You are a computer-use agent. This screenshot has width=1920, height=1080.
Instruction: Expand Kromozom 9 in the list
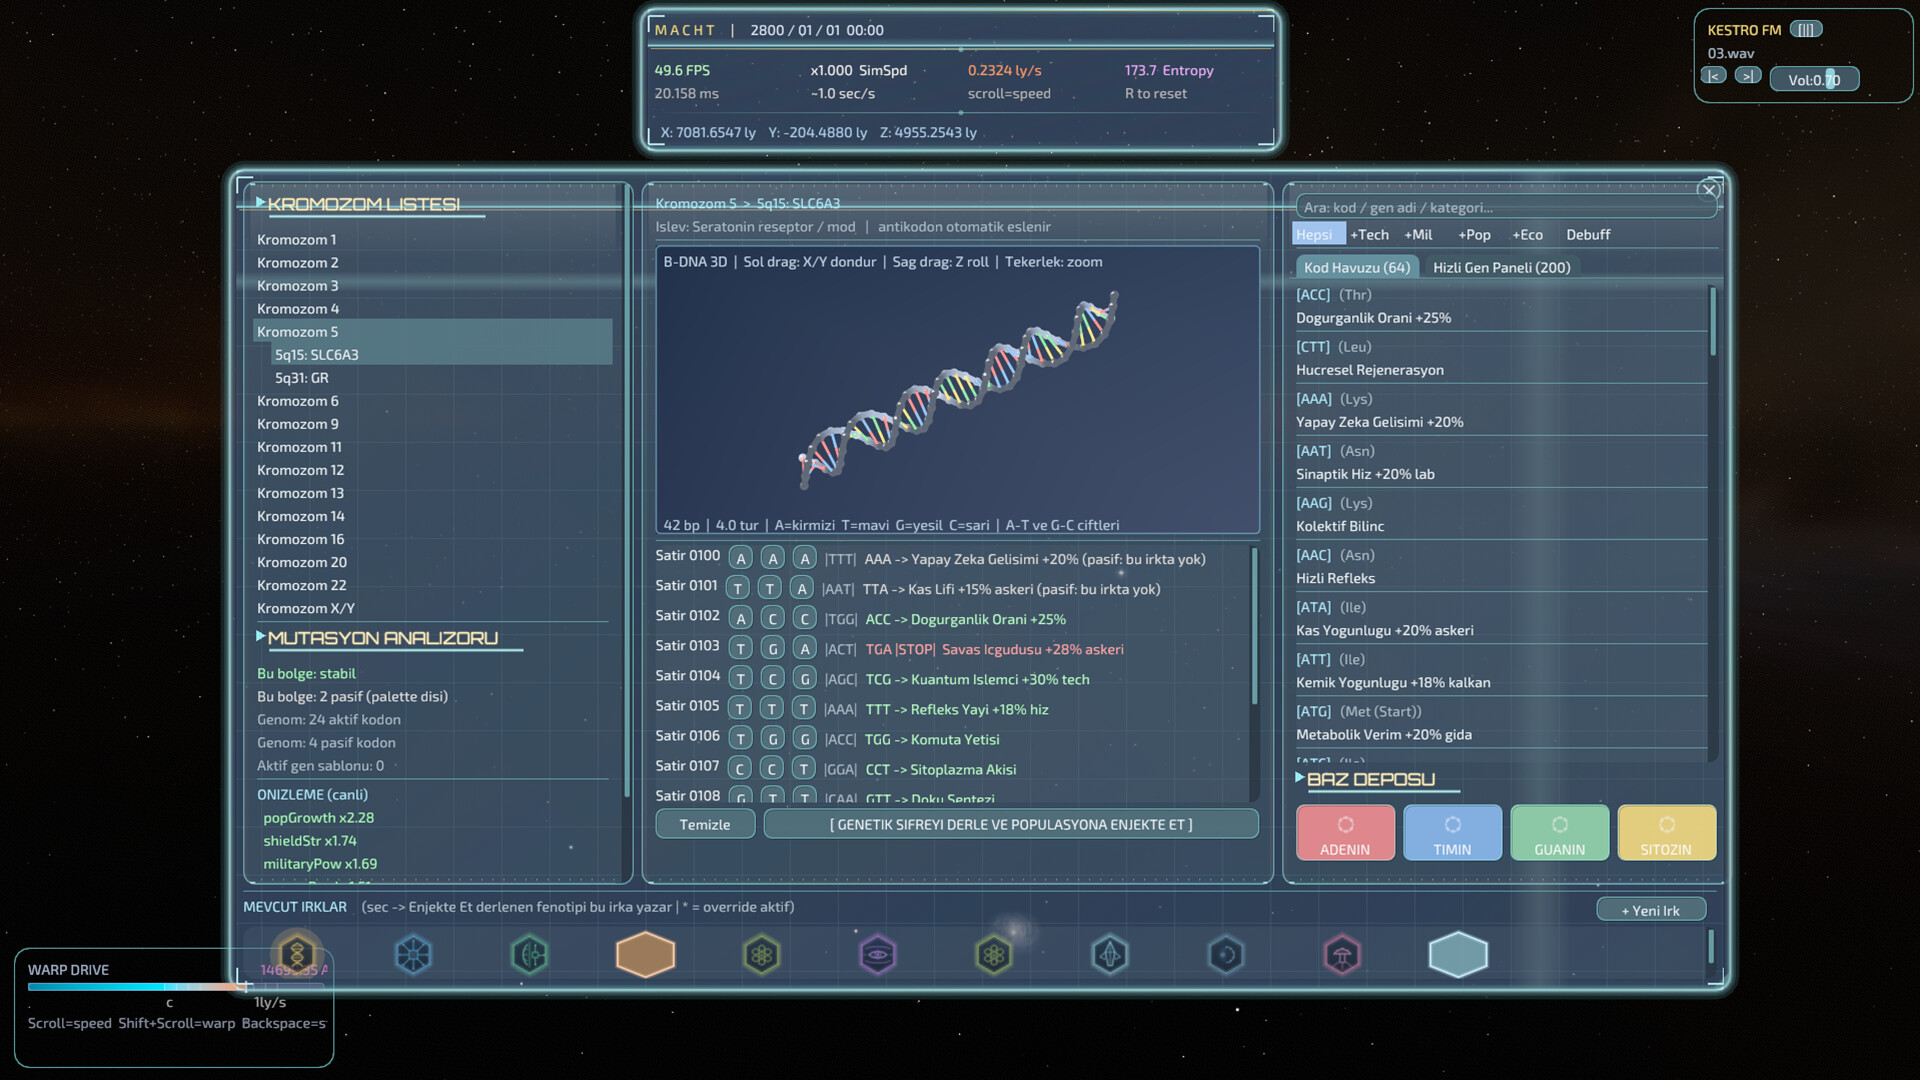(432, 424)
